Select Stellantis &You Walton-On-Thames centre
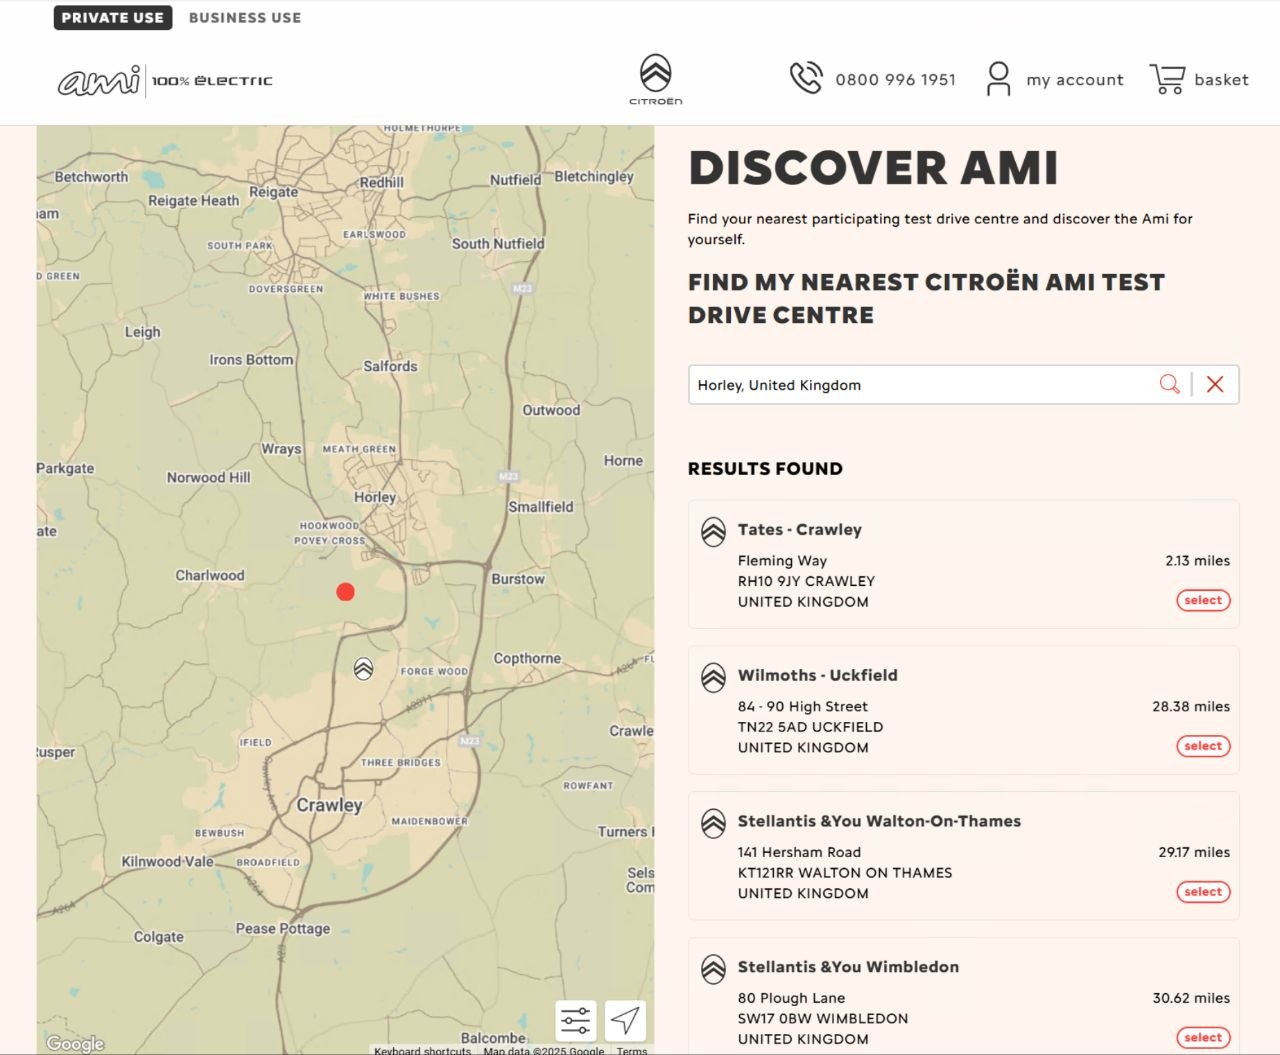Screen dimensions: 1280x1055 [1203, 892]
